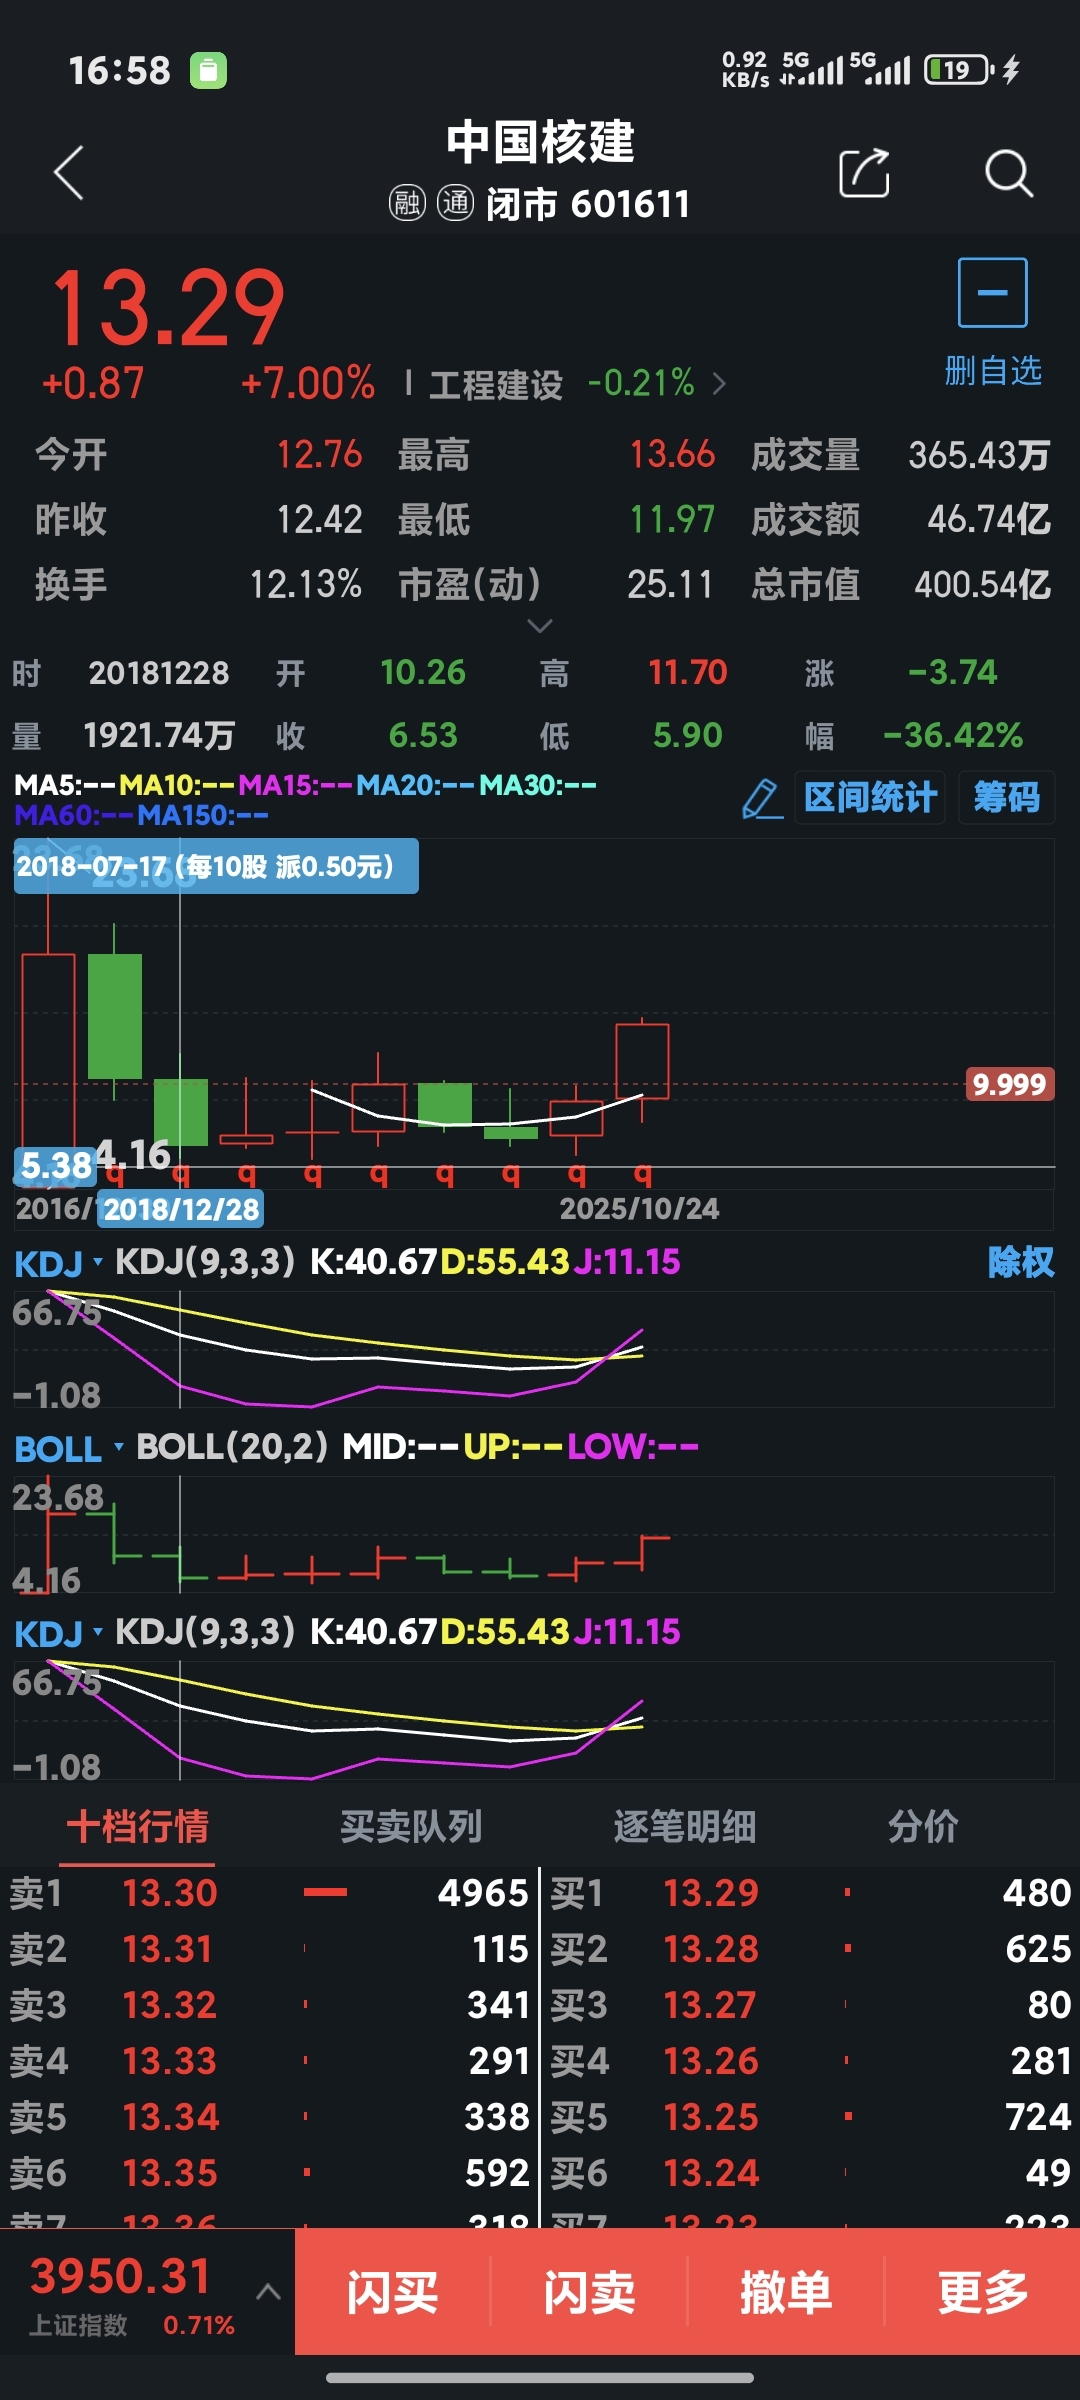Select 买5 price 13.25 row
Screen dimensions: 1080x2400
coord(811,2117)
